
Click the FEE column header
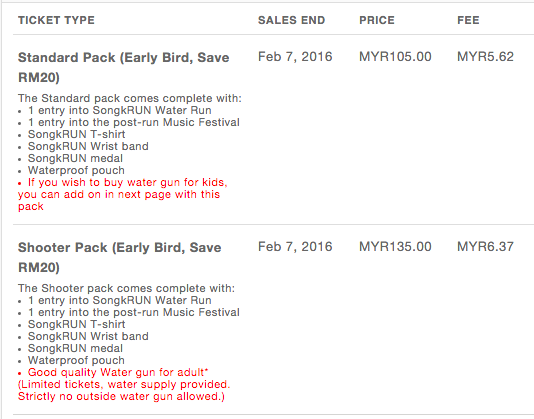[468, 20]
